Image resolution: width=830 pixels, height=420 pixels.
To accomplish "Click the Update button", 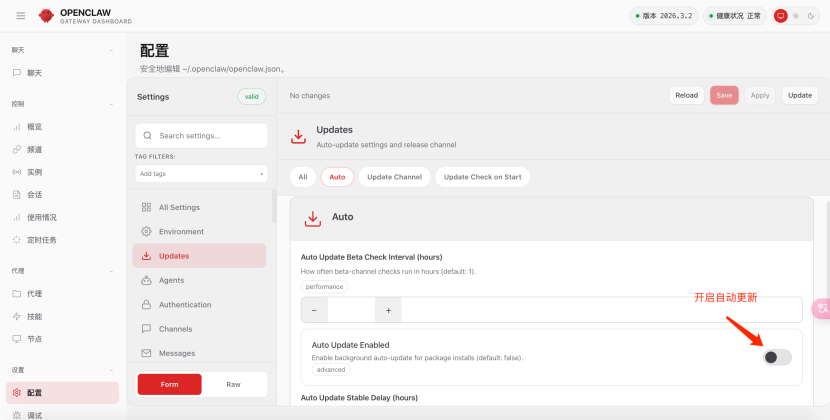I will (800, 95).
